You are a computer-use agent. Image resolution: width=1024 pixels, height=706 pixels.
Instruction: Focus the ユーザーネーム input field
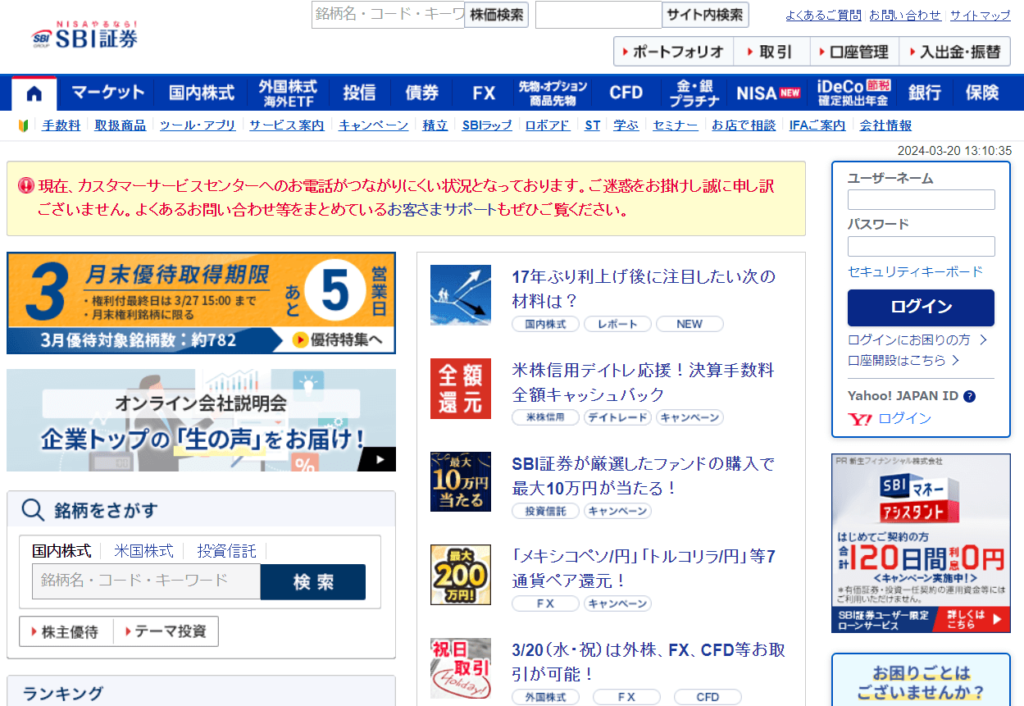[x=921, y=200]
